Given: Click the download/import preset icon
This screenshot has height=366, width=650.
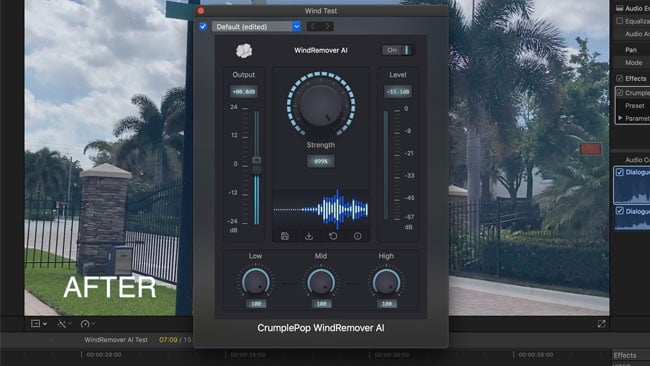Looking at the screenshot, I should pyautogui.click(x=309, y=236).
